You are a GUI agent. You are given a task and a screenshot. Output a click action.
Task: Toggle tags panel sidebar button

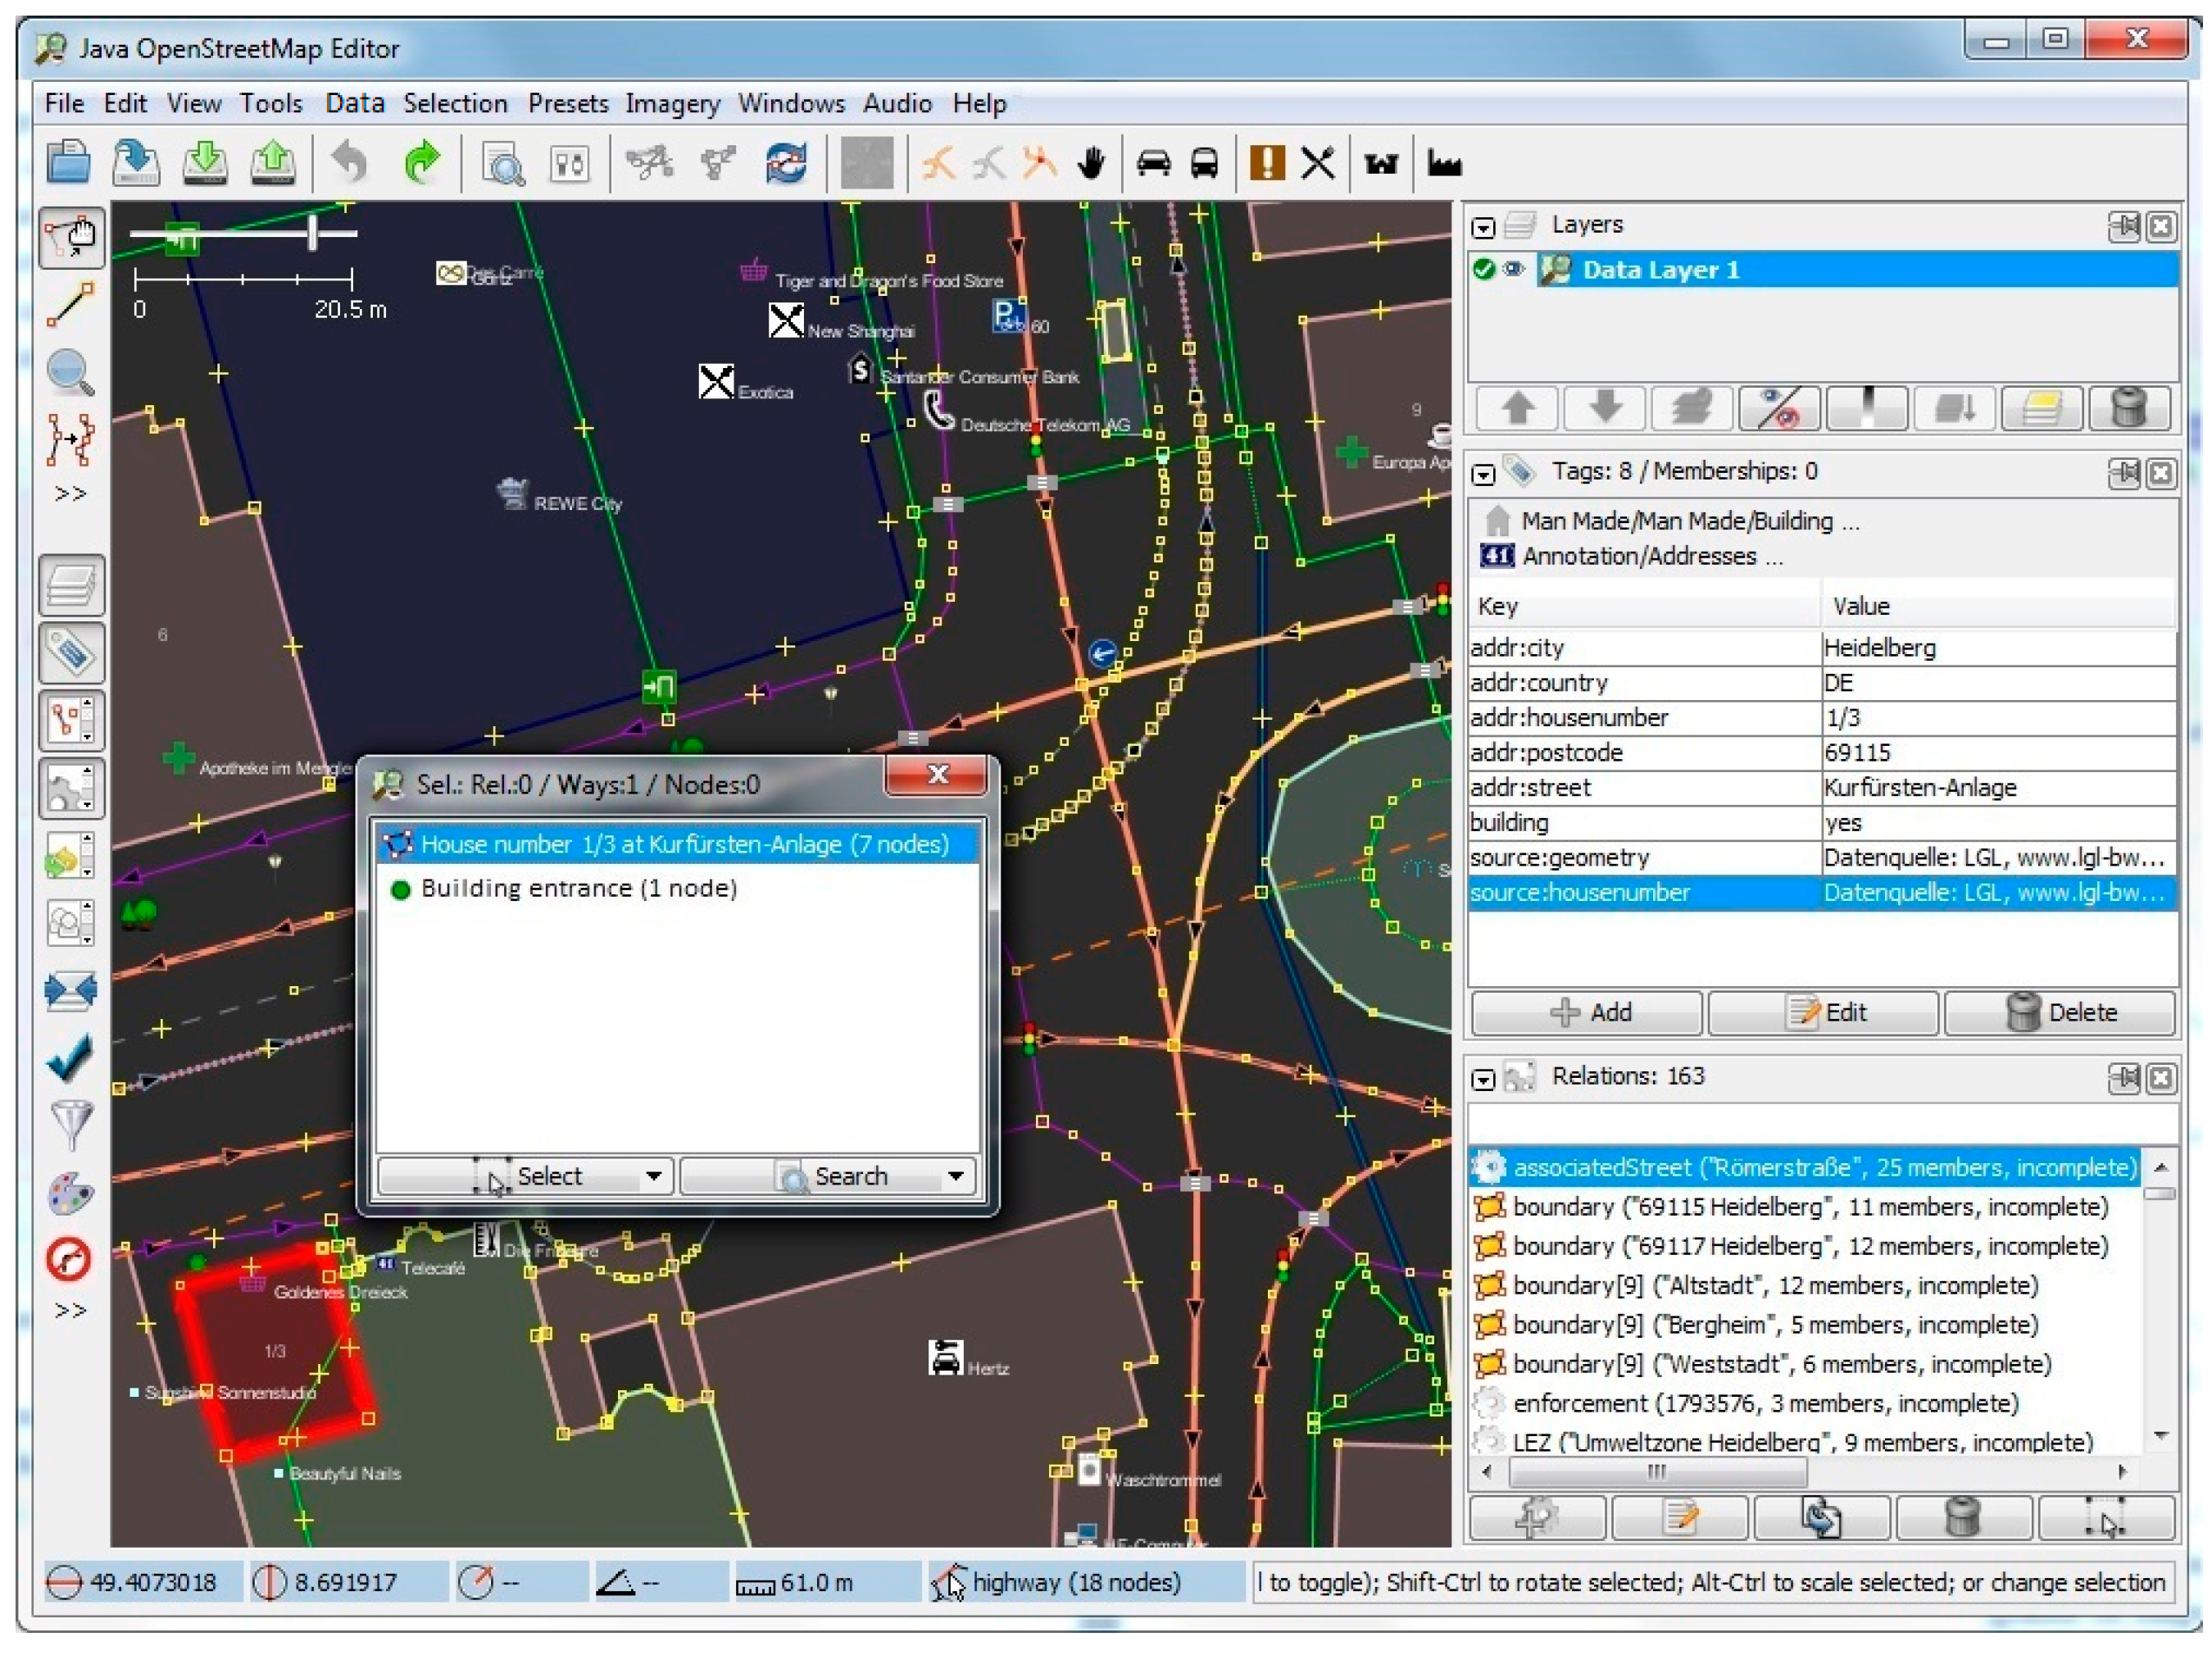[x=71, y=652]
